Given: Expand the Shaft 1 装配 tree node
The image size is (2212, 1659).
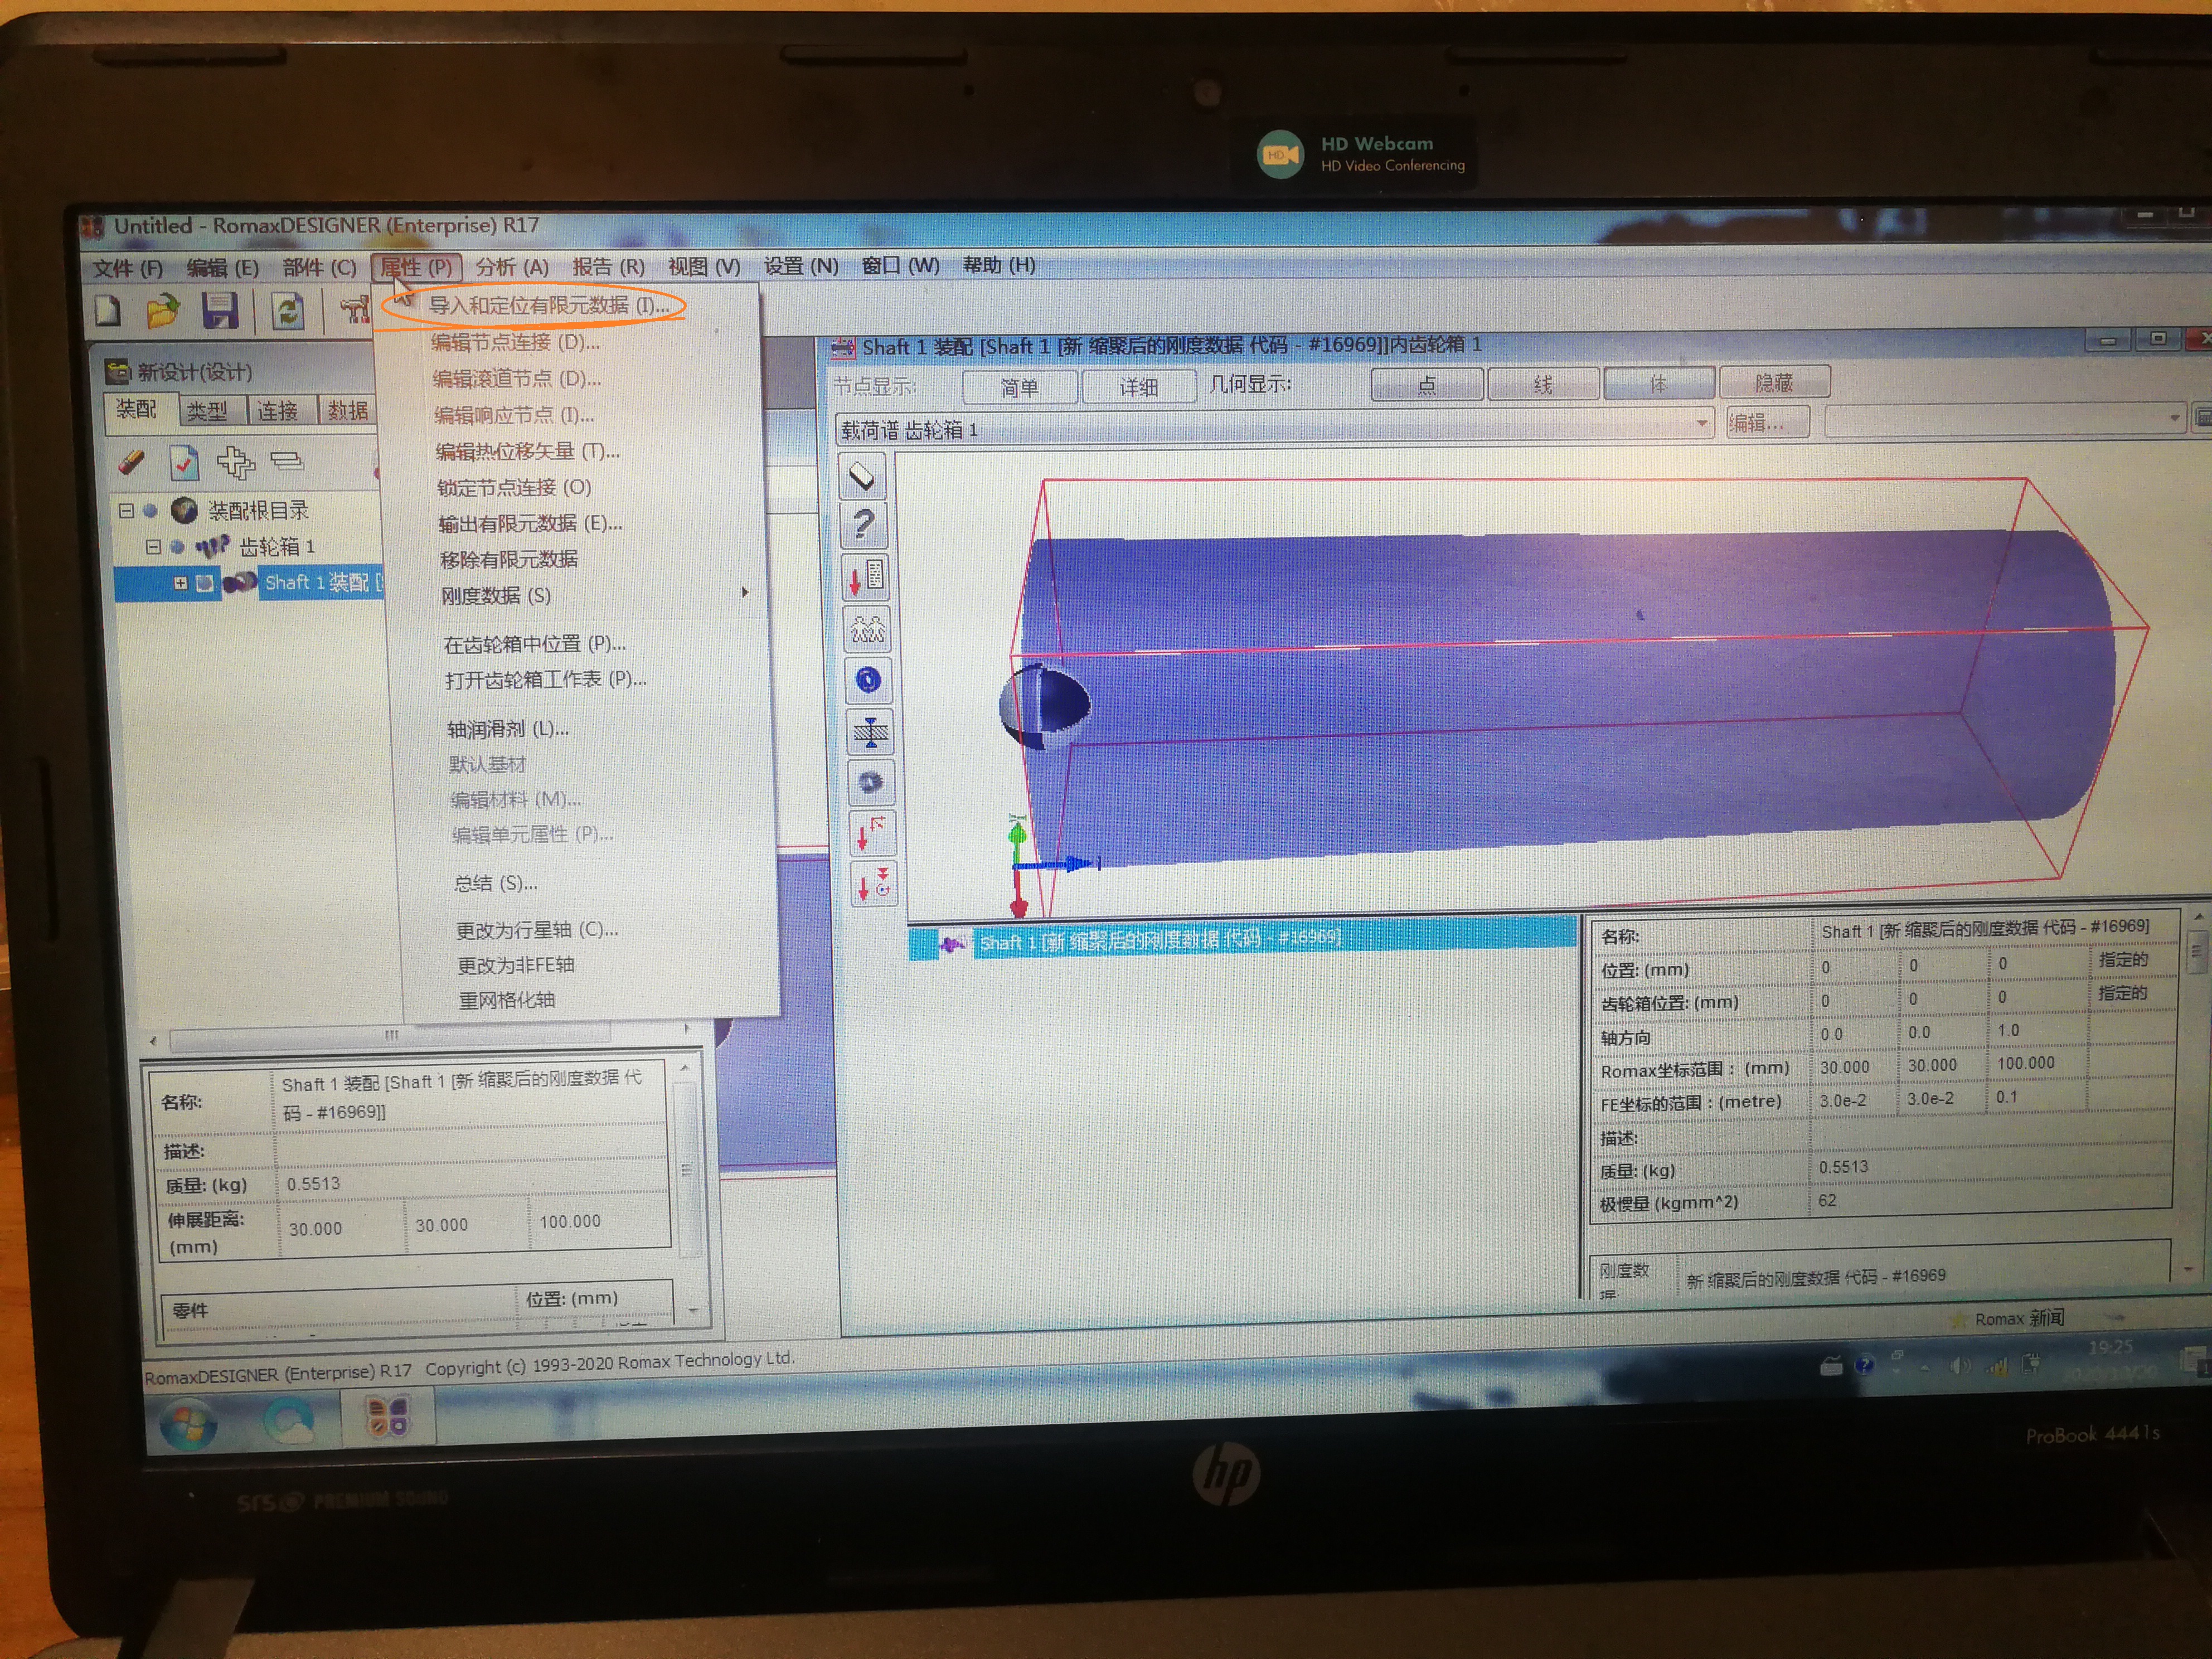Looking at the screenshot, I should 181,583.
